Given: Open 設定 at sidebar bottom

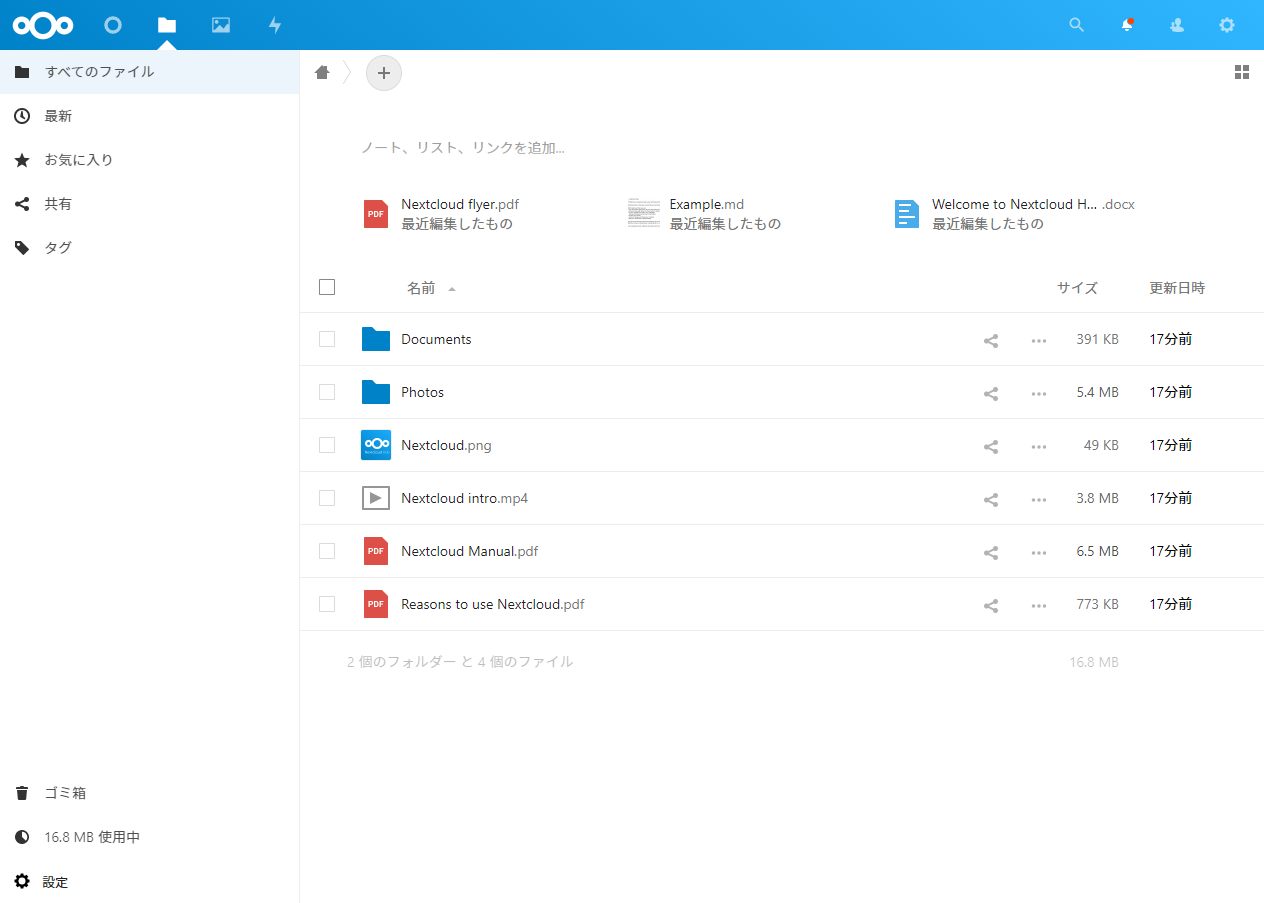Looking at the screenshot, I should coord(150,882).
